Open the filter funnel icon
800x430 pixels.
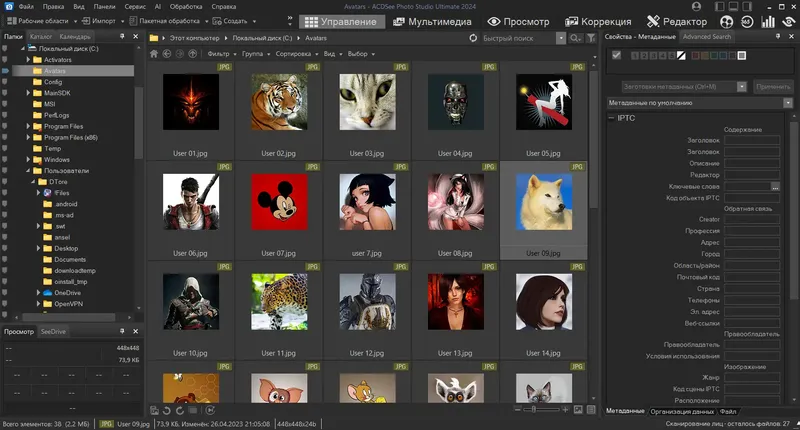coord(591,37)
